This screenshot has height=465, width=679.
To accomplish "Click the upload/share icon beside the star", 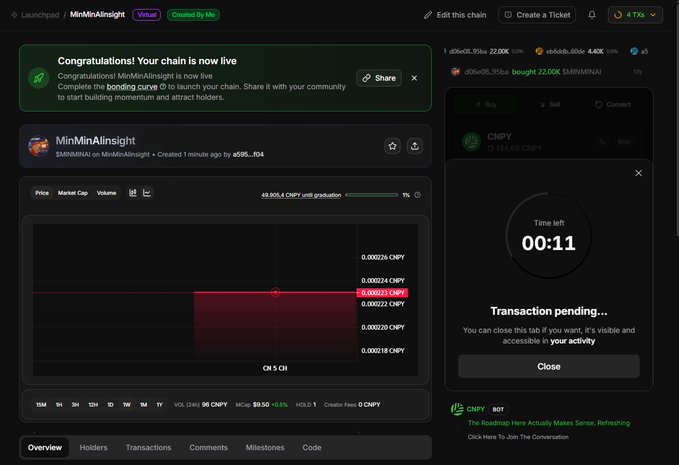I will point(414,146).
